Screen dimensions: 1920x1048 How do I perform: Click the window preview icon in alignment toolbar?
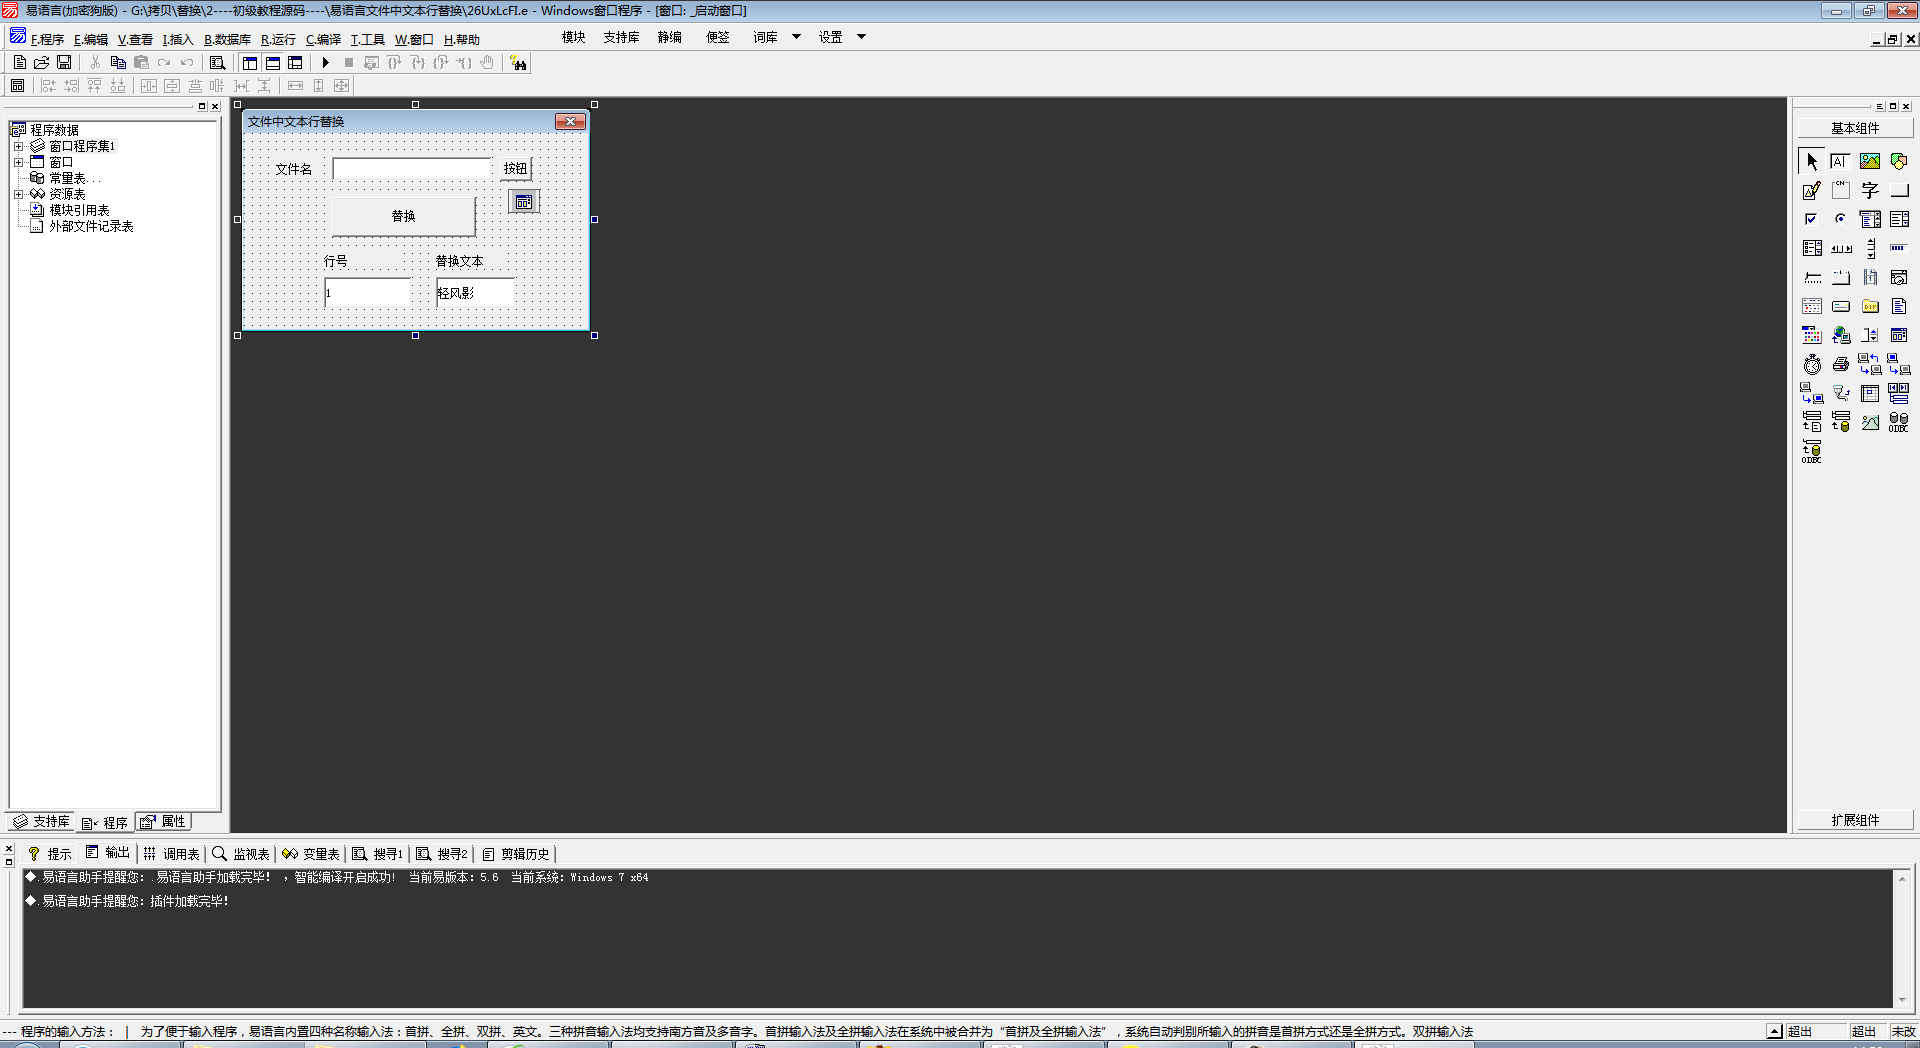pos(18,86)
